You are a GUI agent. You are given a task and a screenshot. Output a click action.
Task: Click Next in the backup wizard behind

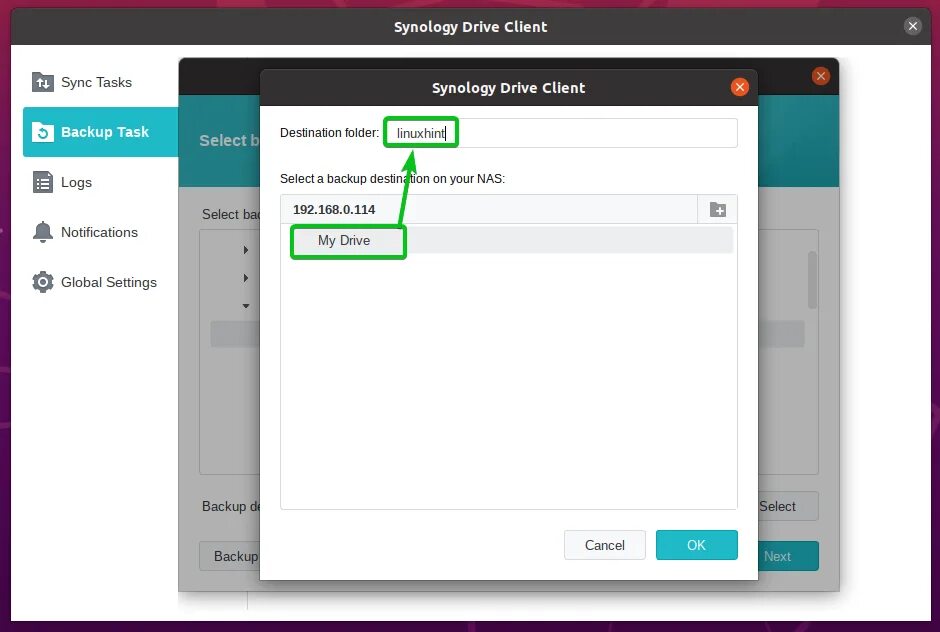788,556
